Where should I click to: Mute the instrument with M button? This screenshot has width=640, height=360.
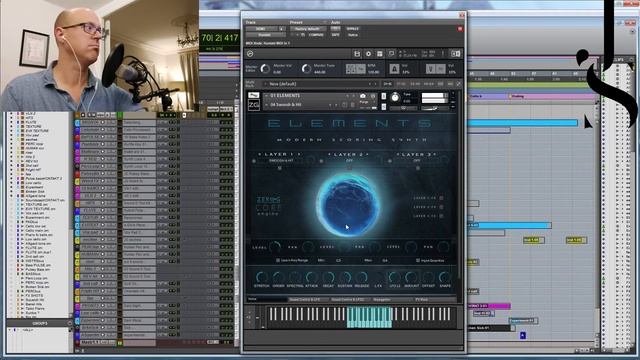[x=384, y=107]
